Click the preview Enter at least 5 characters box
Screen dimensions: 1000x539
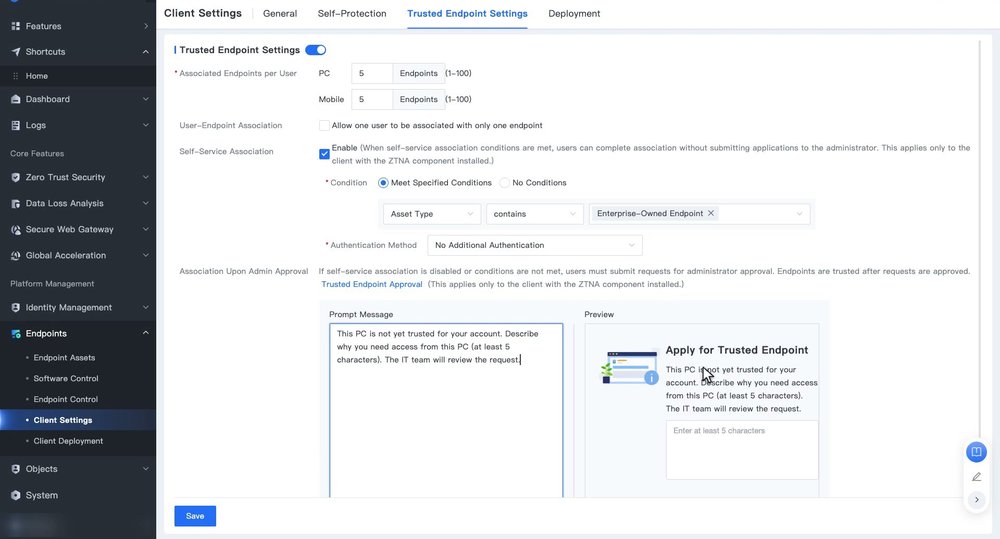[x=742, y=450]
